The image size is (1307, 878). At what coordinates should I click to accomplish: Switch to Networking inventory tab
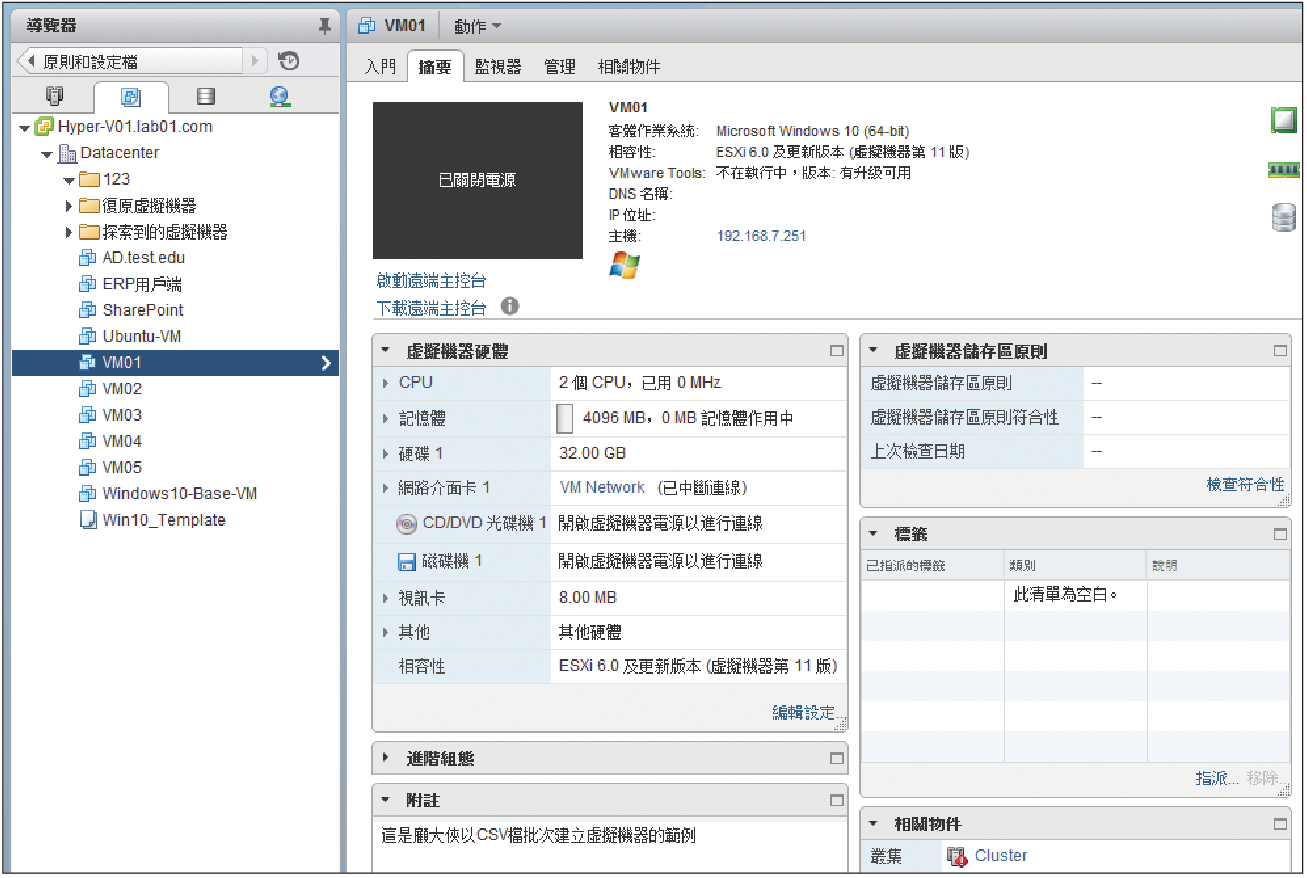pyautogui.click(x=280, y=97)
